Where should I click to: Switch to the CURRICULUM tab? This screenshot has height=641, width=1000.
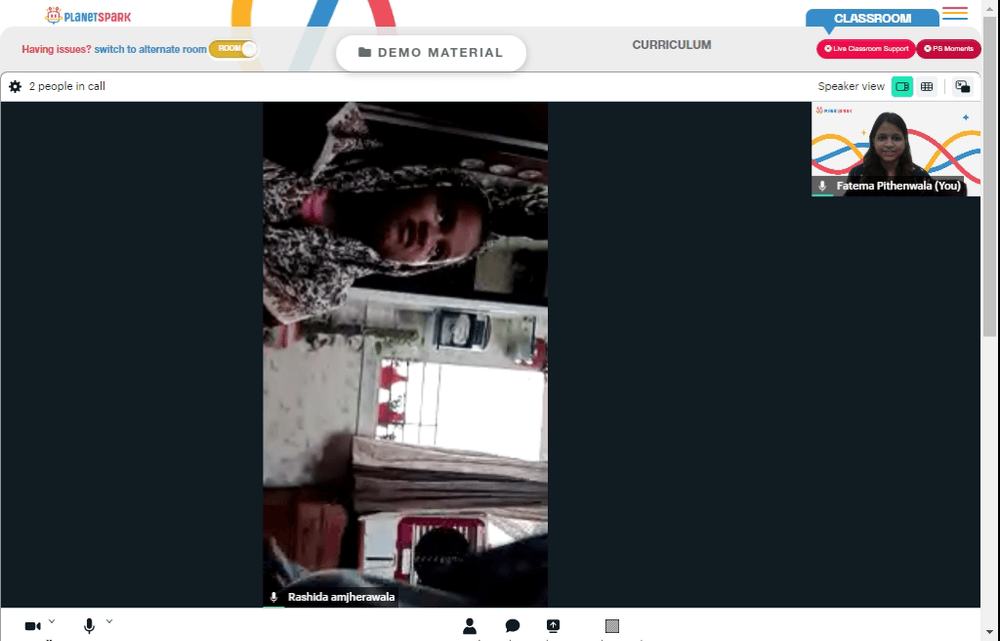[672, 45]
